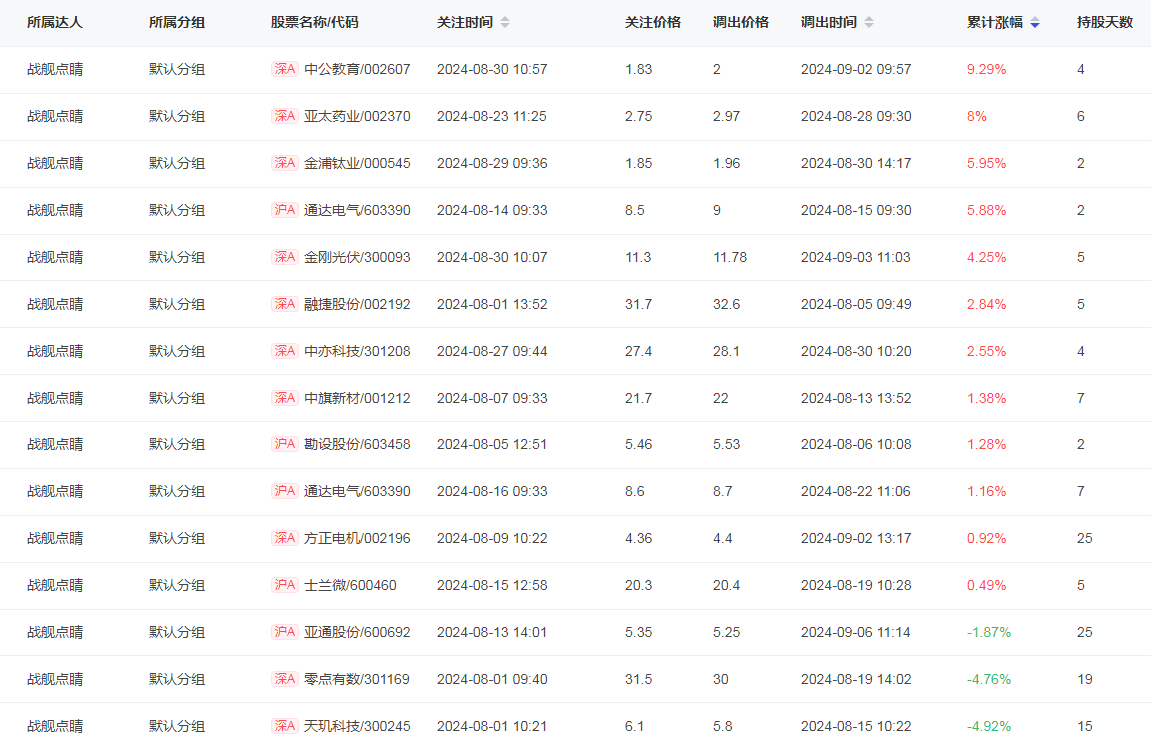Image resolution: width=1151 pixels, height=748 pixels.
Task: Click follow time 2024-08-30 10:57
Action: tap(492, 69)
